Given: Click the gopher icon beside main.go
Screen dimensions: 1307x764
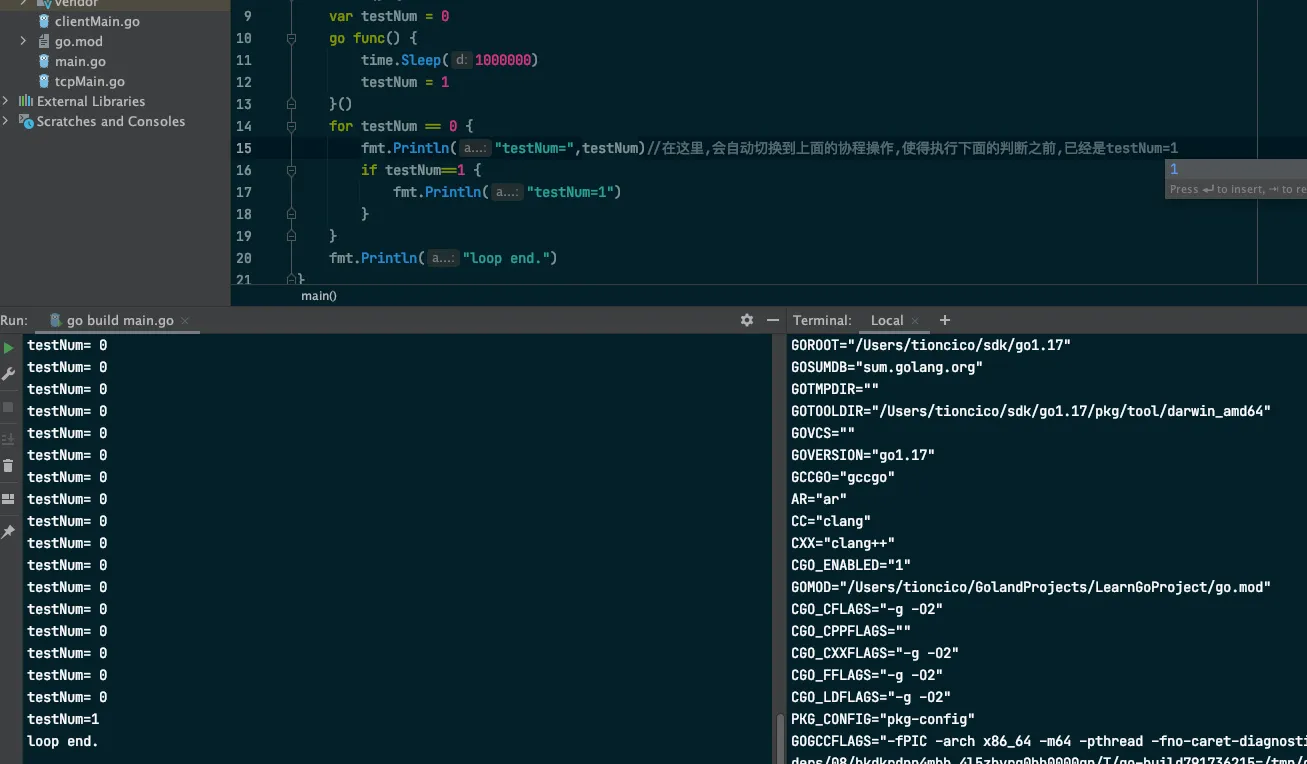Looking at the screenshot, I should (44, 61).
